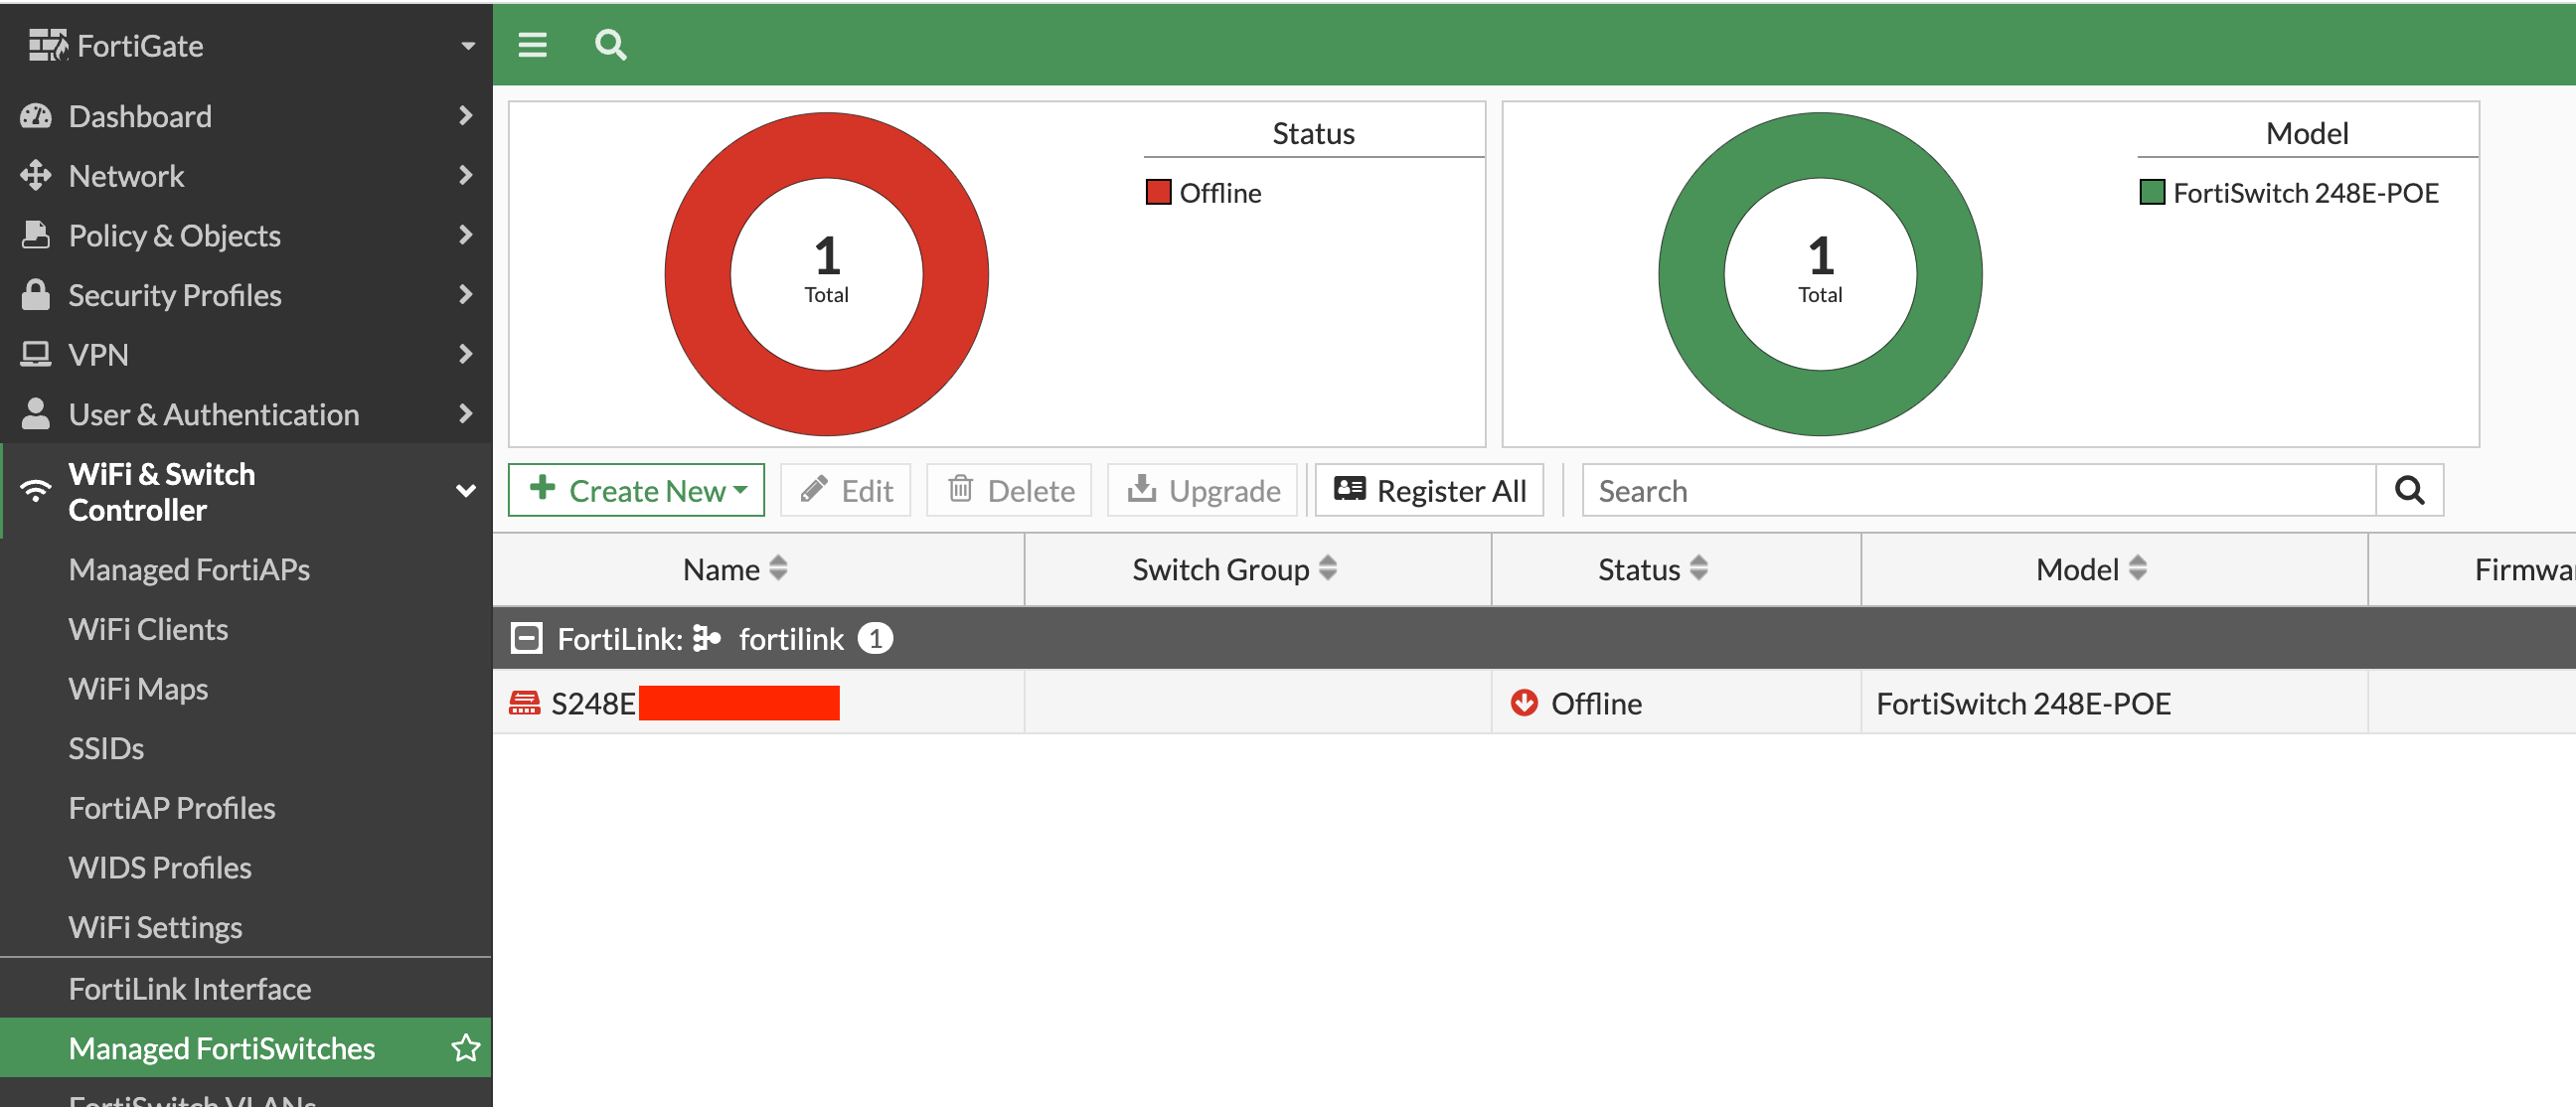Screen dimensions: 2576x1107
Task: Sort the table by Name column arrows
Action: 778,568
